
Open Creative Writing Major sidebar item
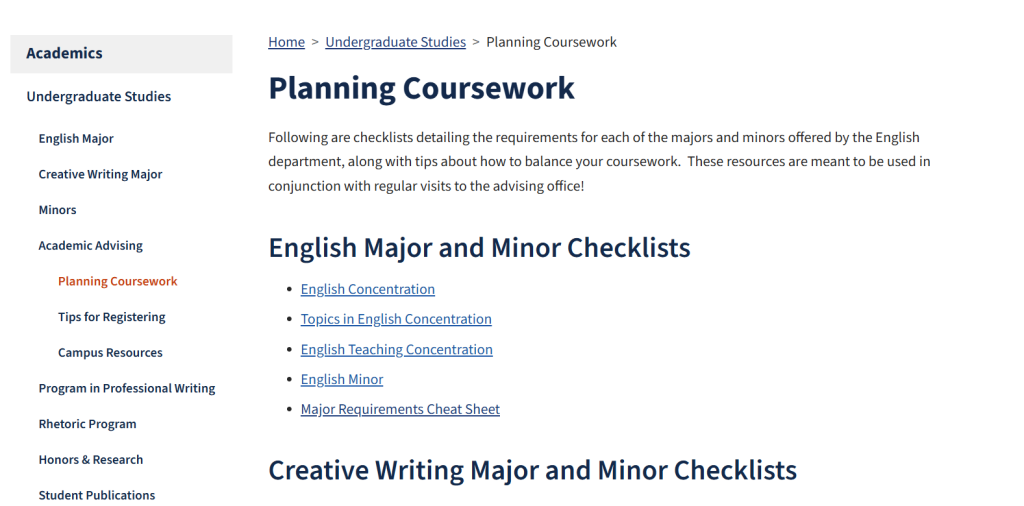[100, 174]
